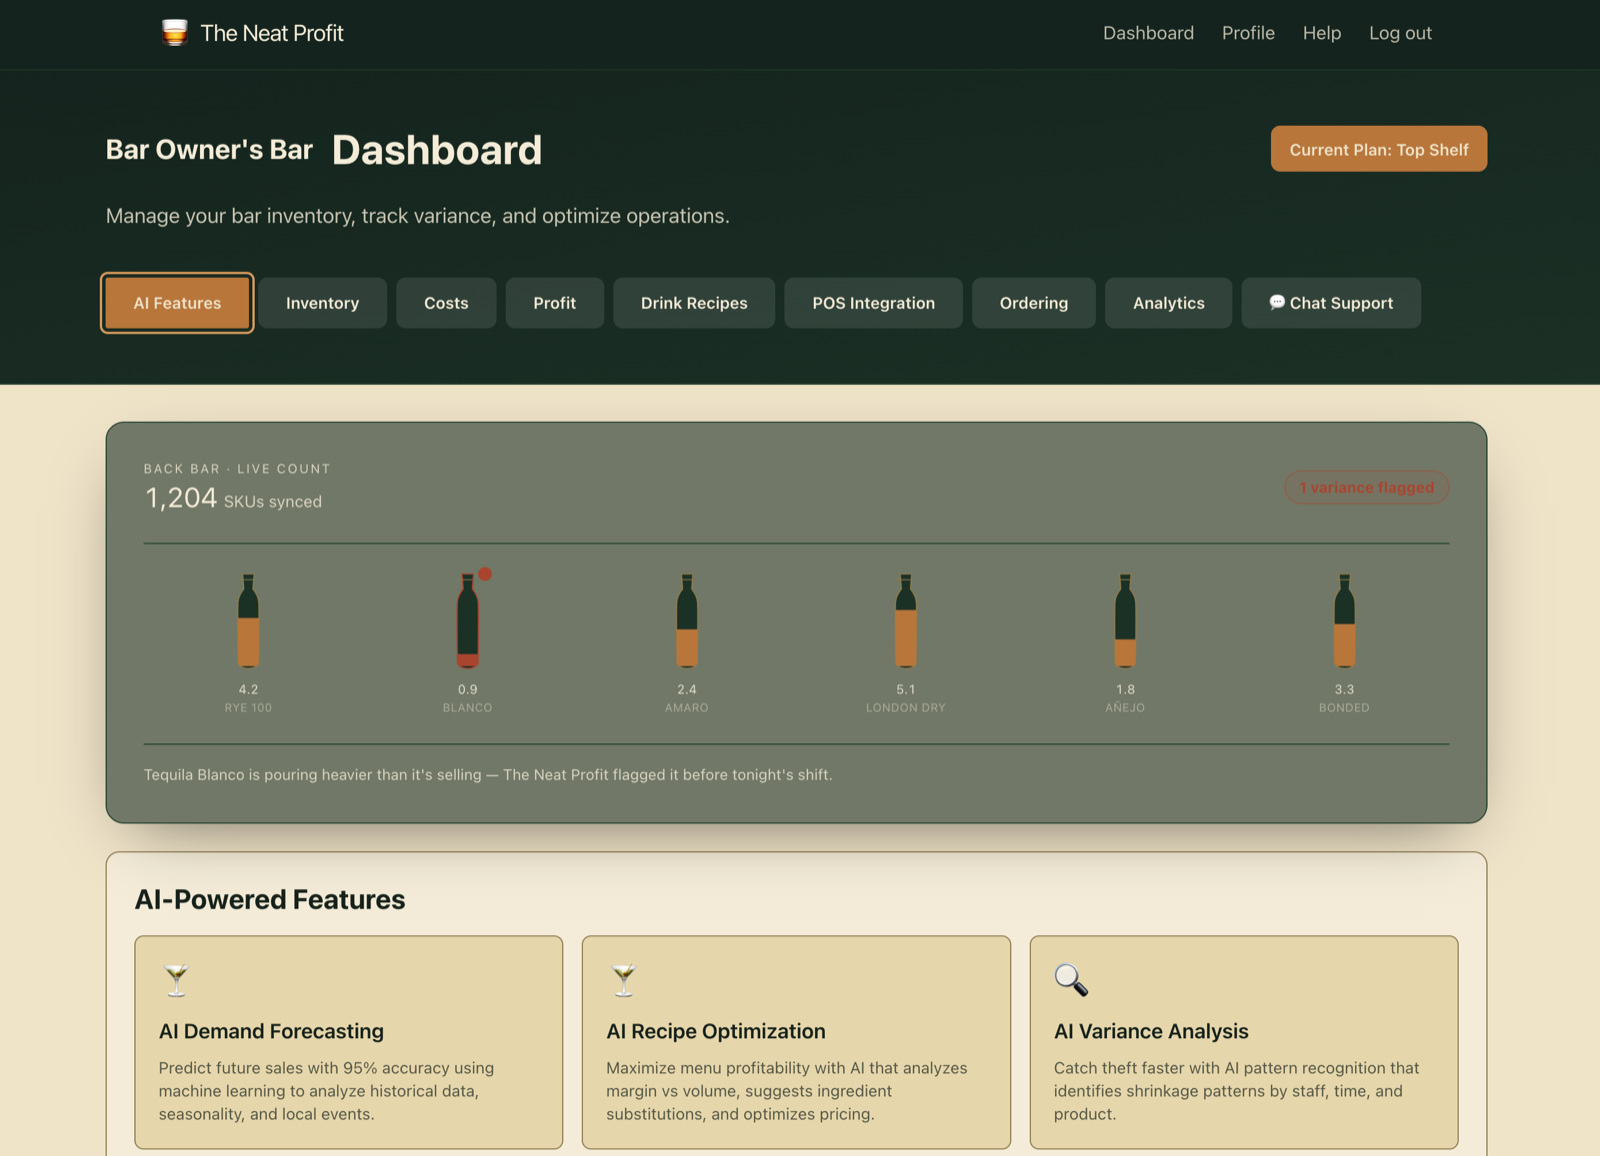Viewport: 1600px width, 1156px height.
Task: Open the AI Demand Forecasting card title
Action: pyautogui.click(x=271, y=1031)
